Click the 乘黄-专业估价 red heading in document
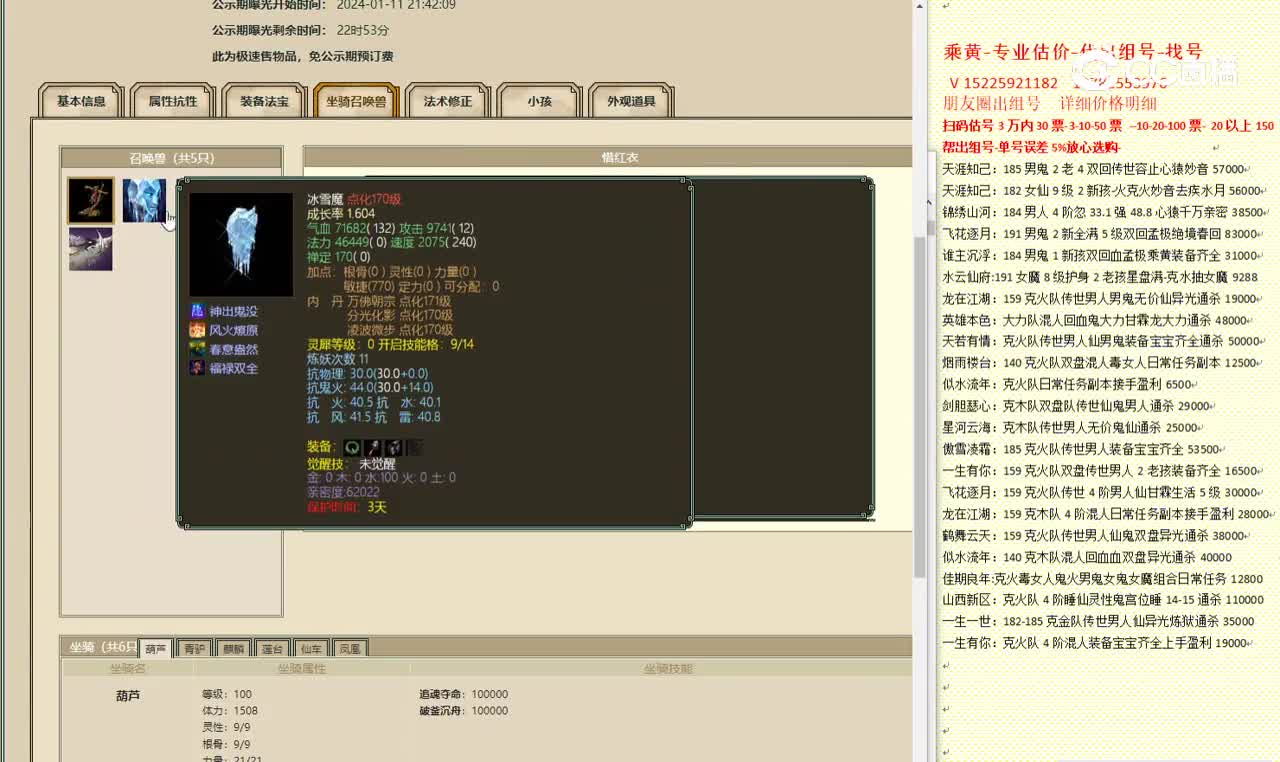 click(1073, 52)
